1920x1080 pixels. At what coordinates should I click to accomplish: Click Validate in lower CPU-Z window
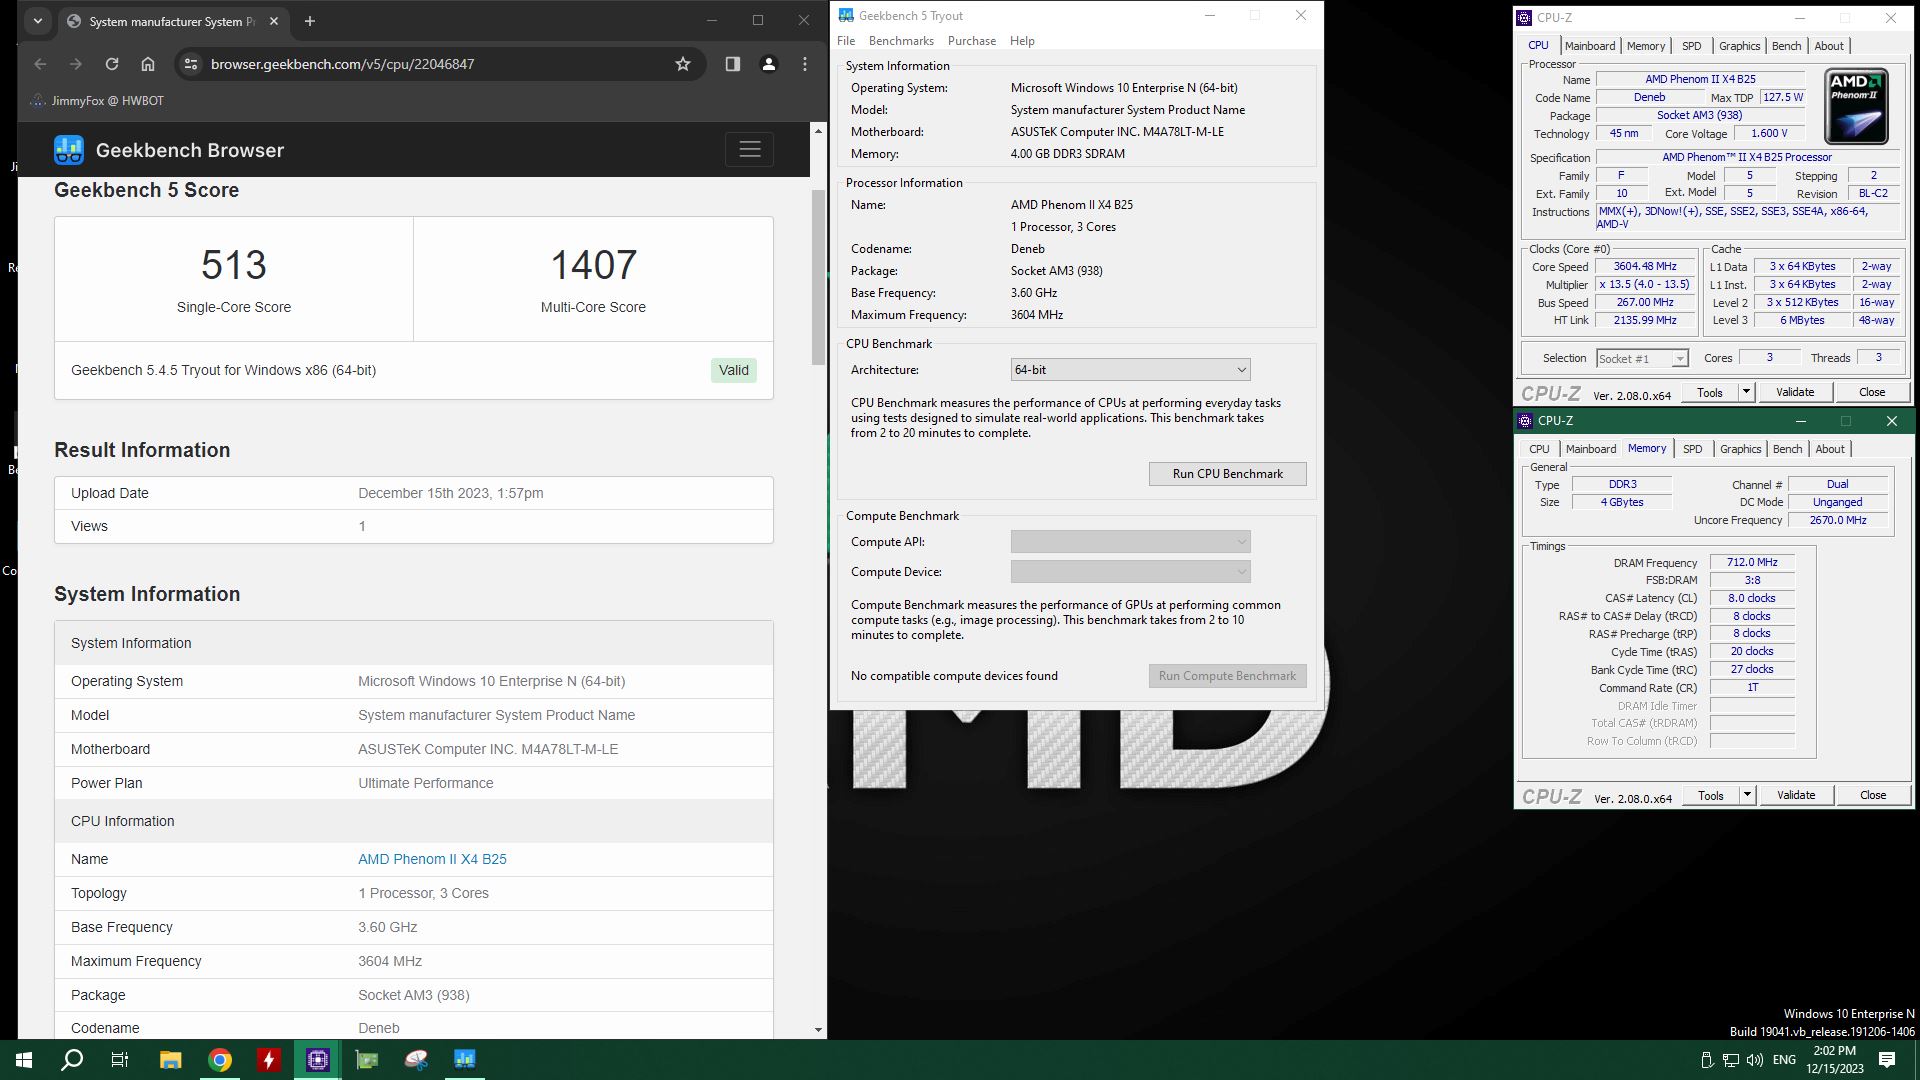pos(1795,795)
